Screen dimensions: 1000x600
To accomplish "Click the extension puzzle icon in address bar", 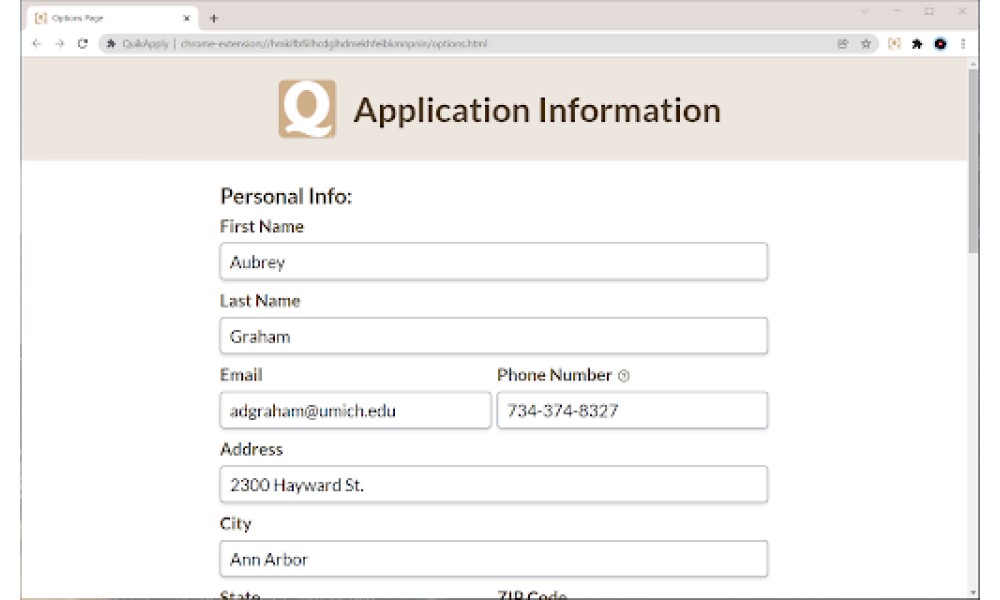I will [111, 43].
